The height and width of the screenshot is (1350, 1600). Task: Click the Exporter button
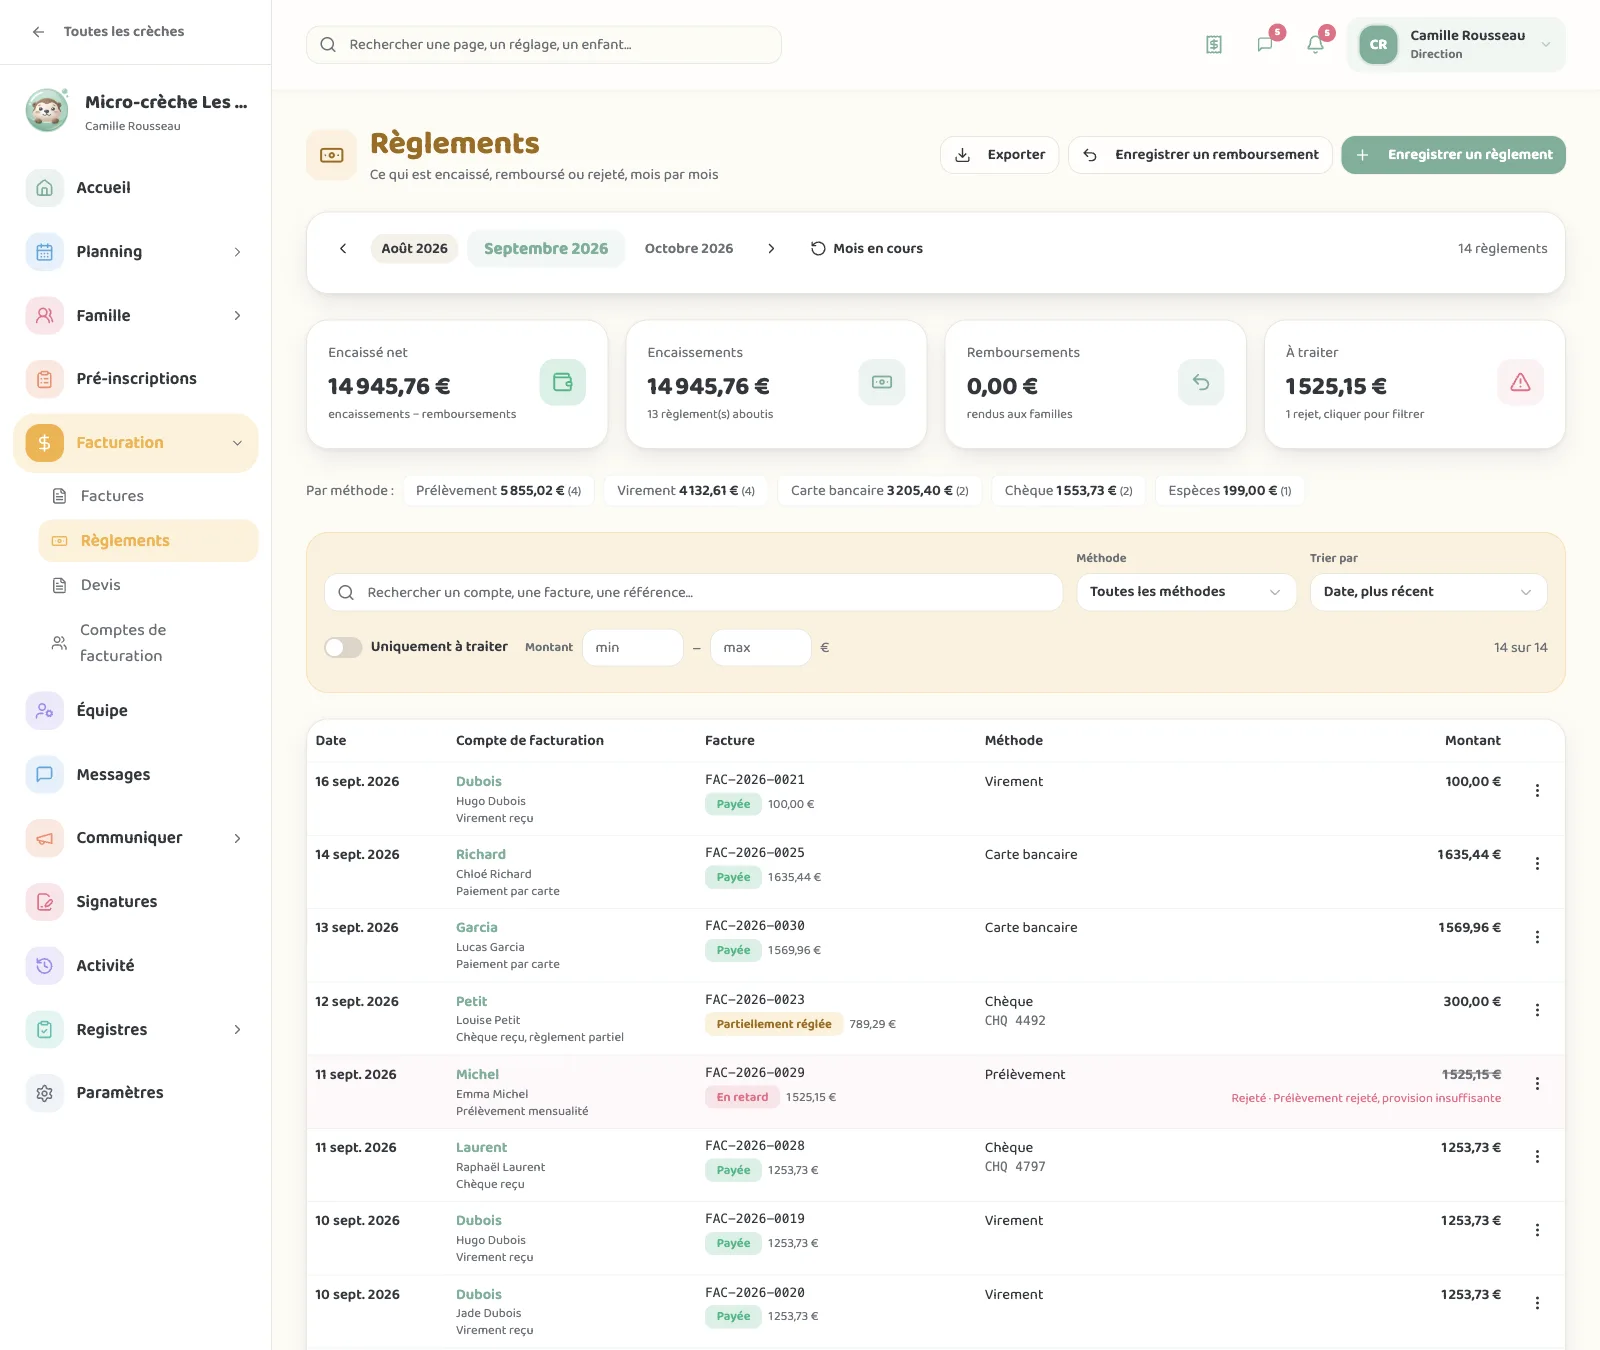coord(999,155)
